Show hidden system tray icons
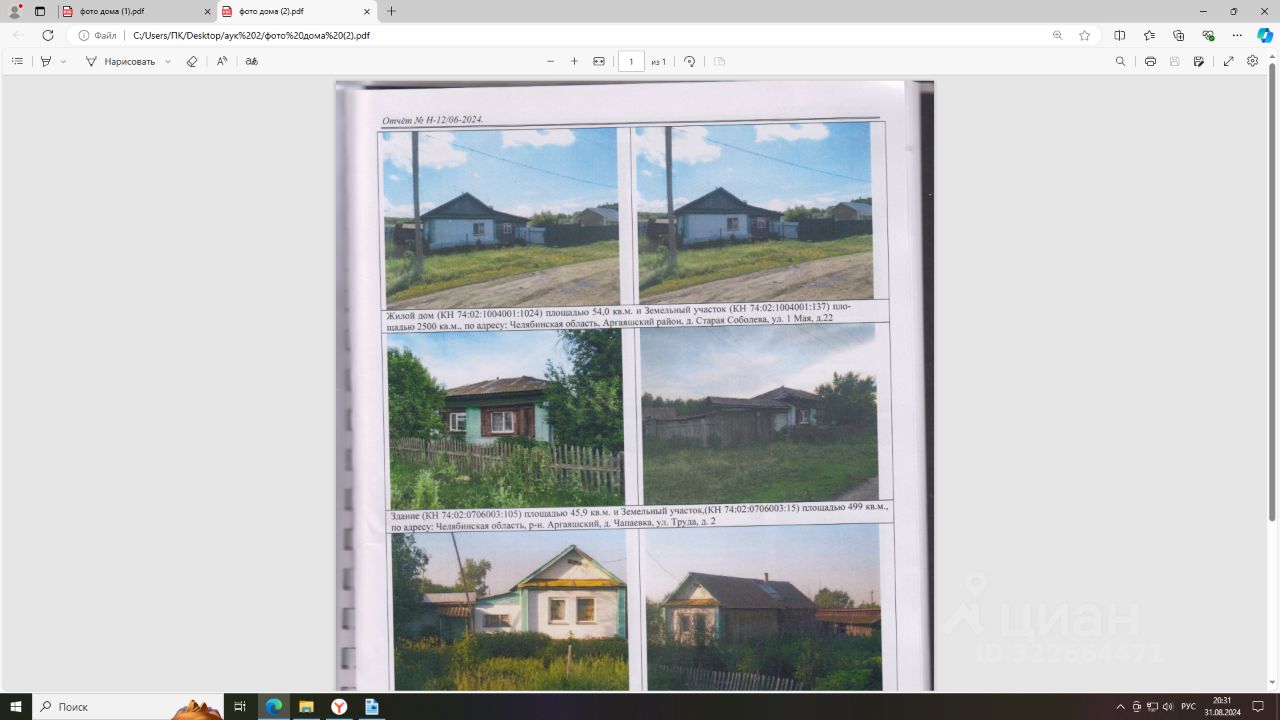The width and height of the screenshot is (1280, 720). tap(1120, 707)
